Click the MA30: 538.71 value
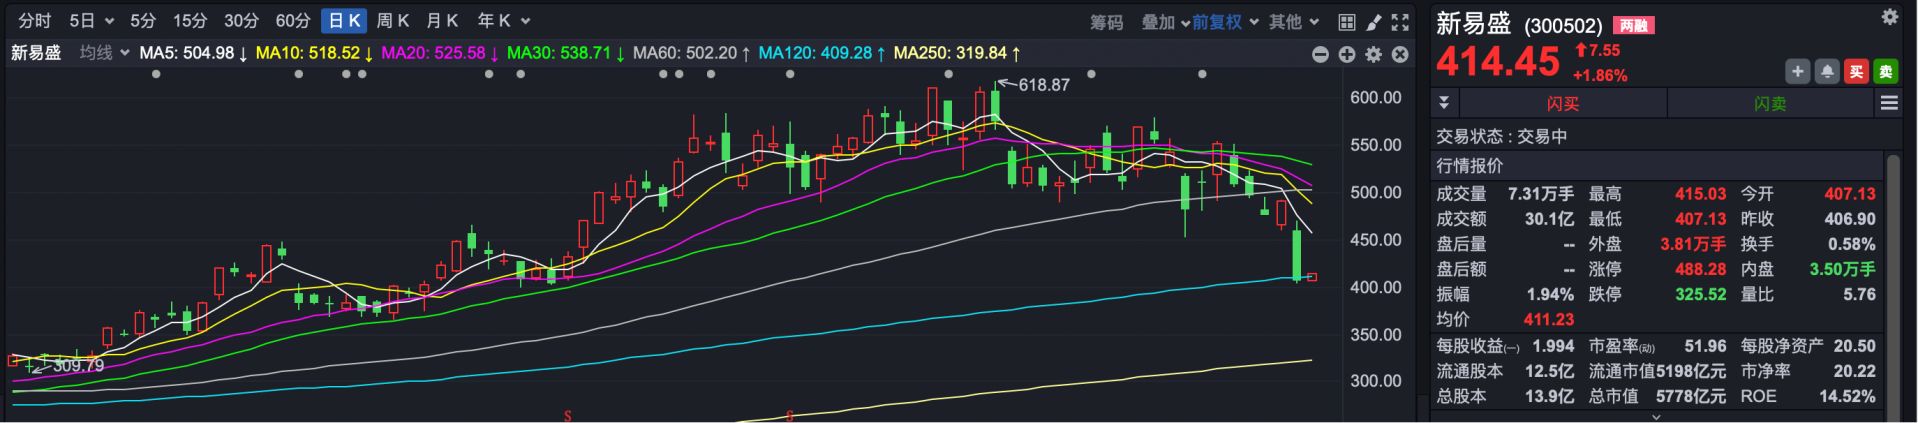The image size is (1918, 423). coord(566,53)
